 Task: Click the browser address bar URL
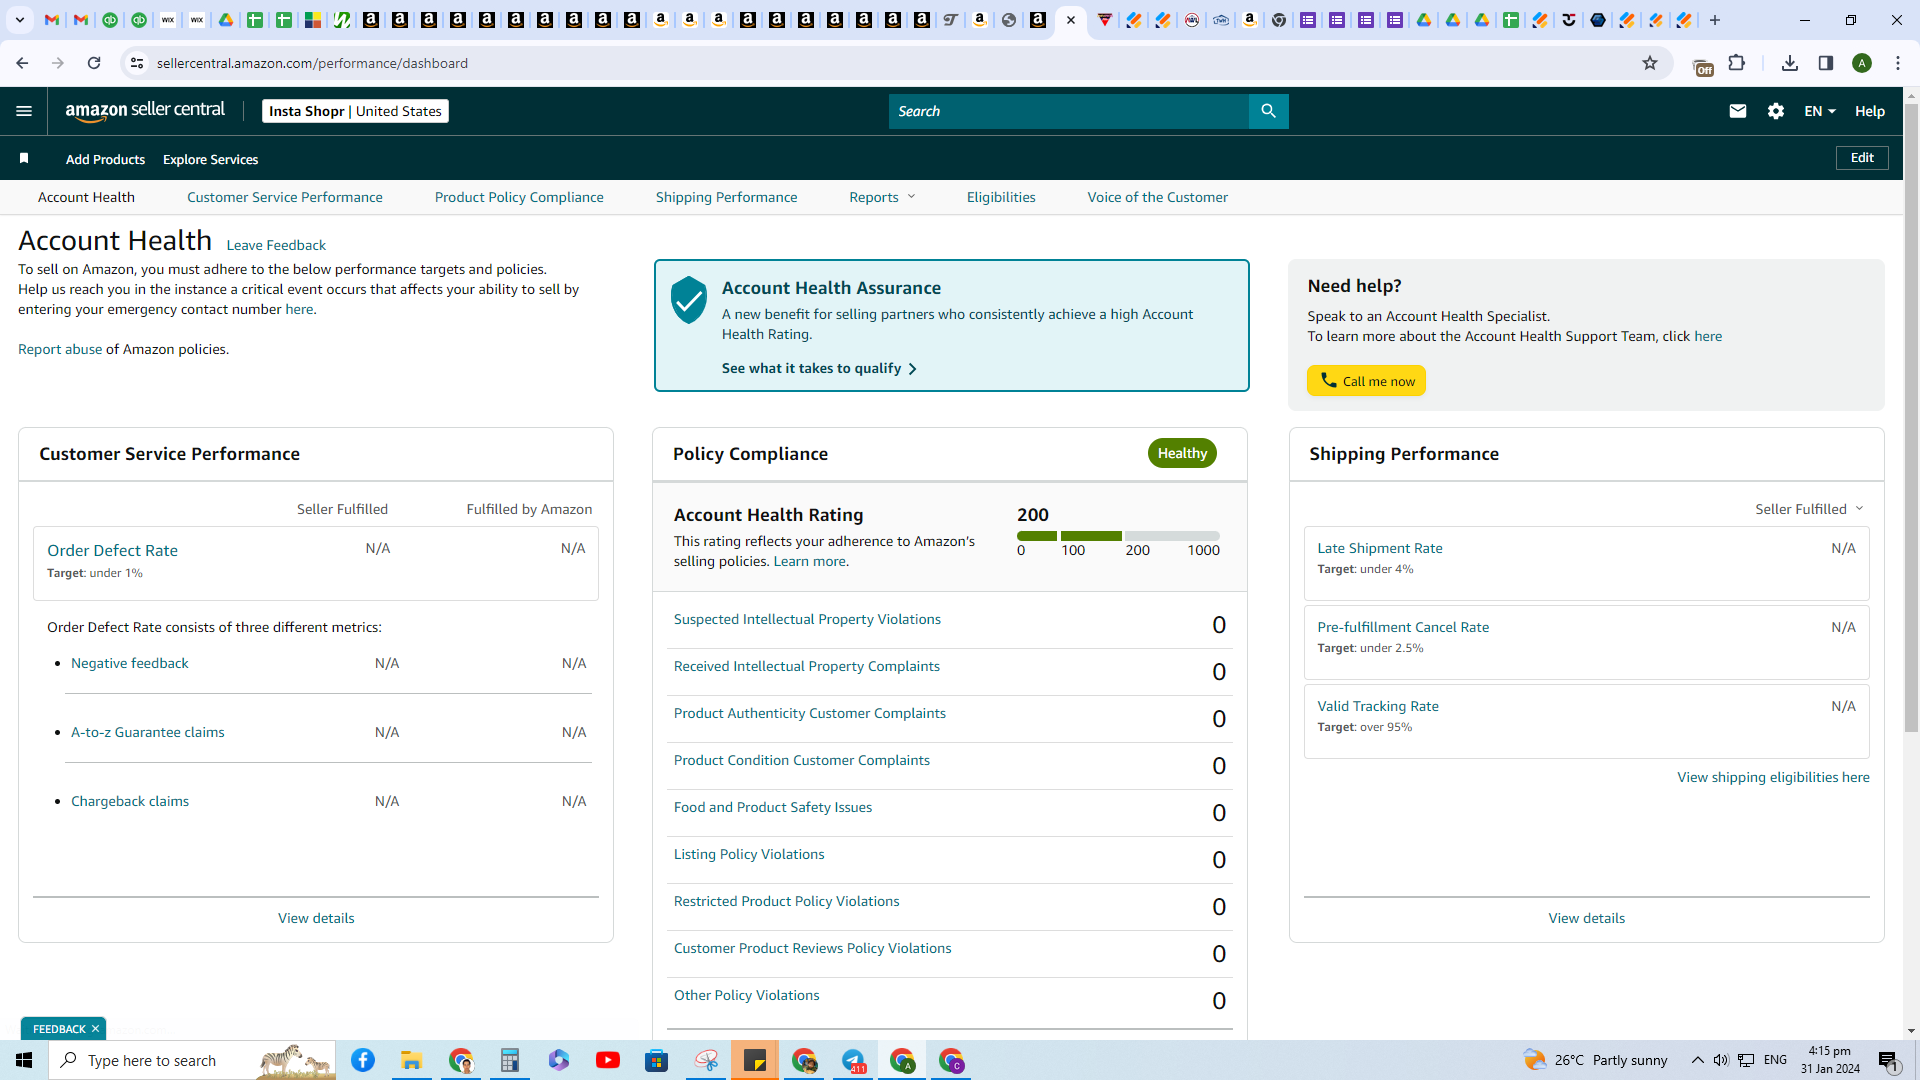(312, 63)
